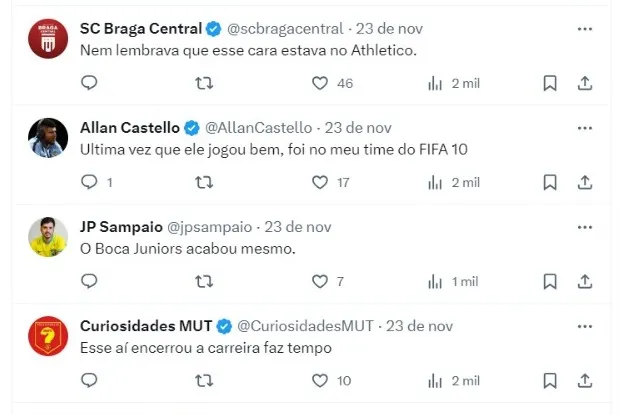Open SC Braga Central profile name
This screenshot has height=415, width=626.
(x=140, y=28)
